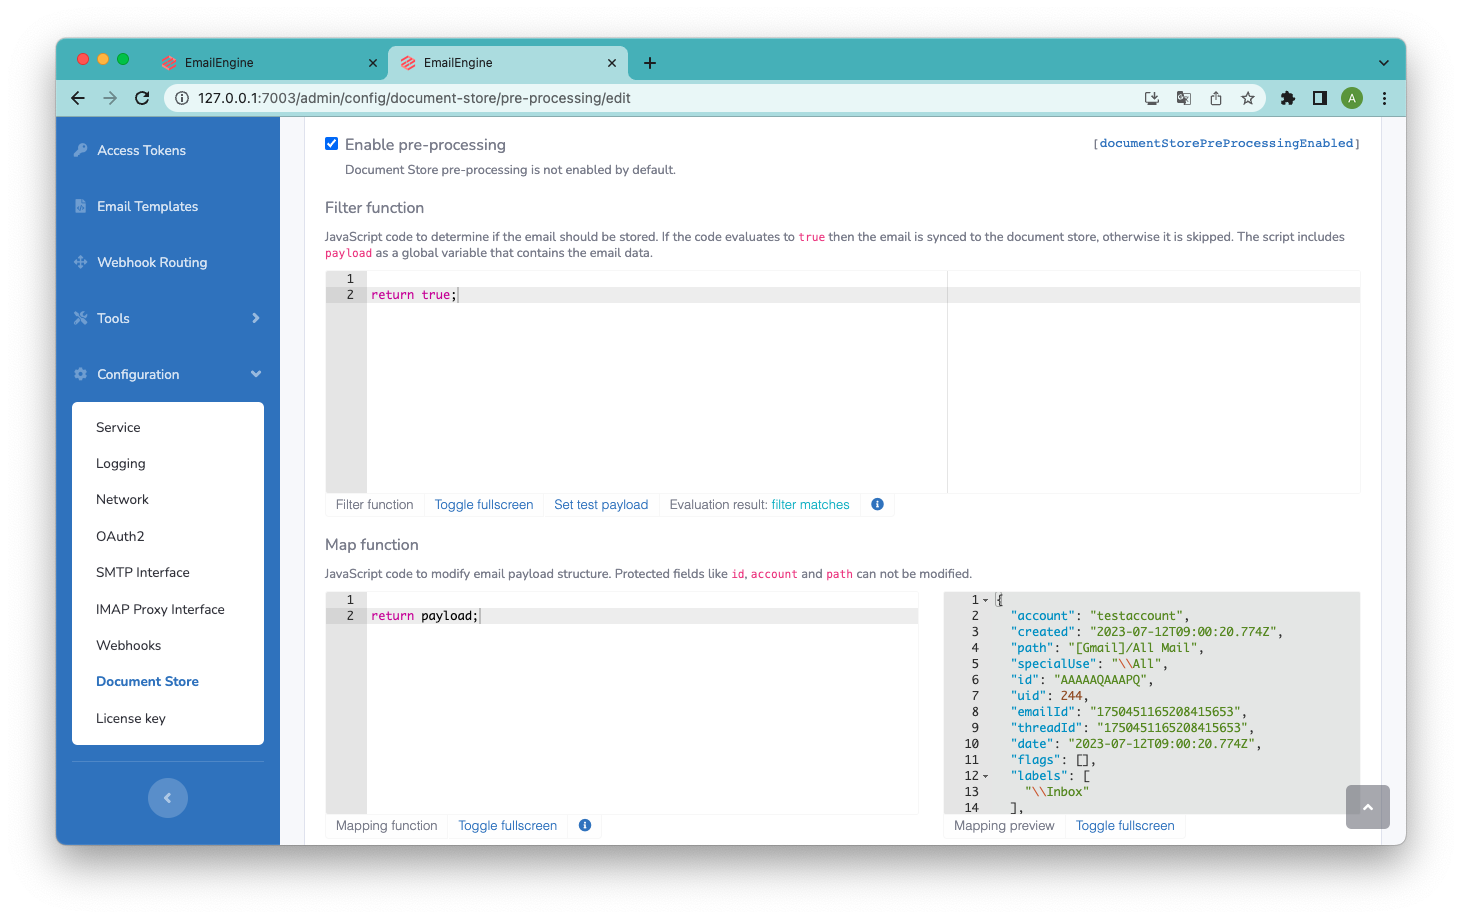The height and width of the screenshot is (919, 1462).
Task: Click the filter matches evaluation result
Action: tap(810, 505)
